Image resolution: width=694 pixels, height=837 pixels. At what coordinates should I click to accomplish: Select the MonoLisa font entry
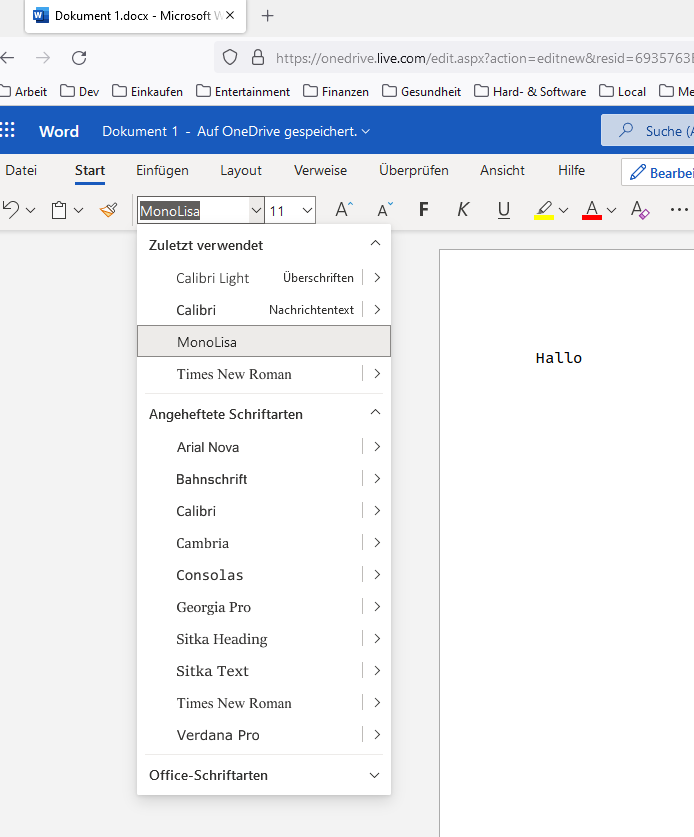(264, 342)
